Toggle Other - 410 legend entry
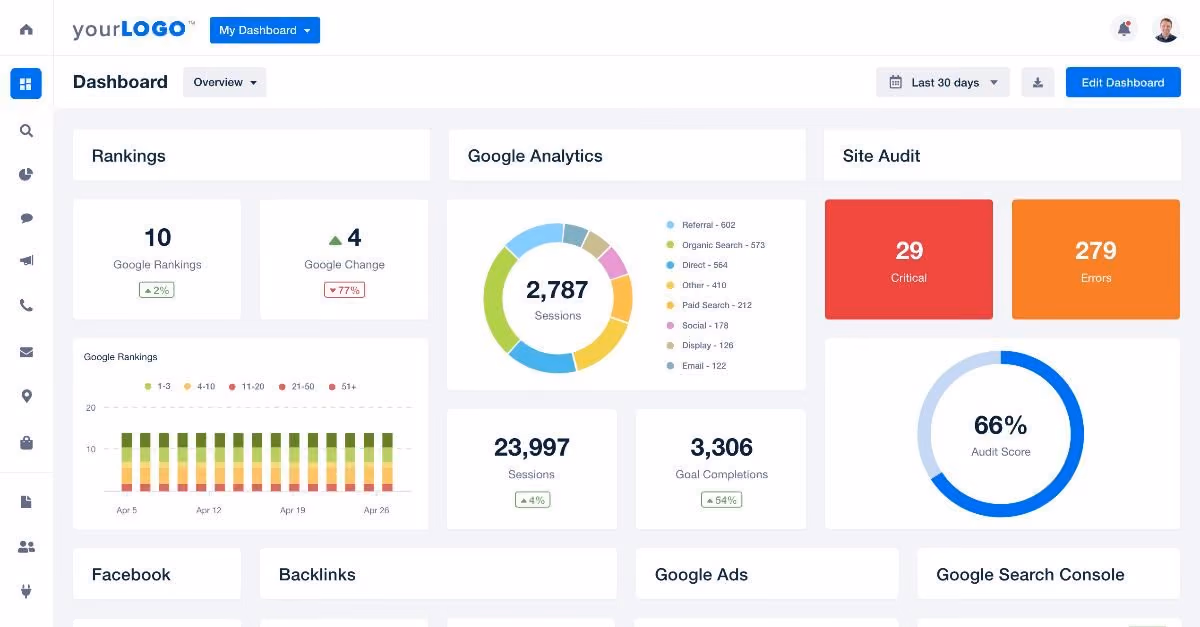1200x627 pixels. (697, 285)
